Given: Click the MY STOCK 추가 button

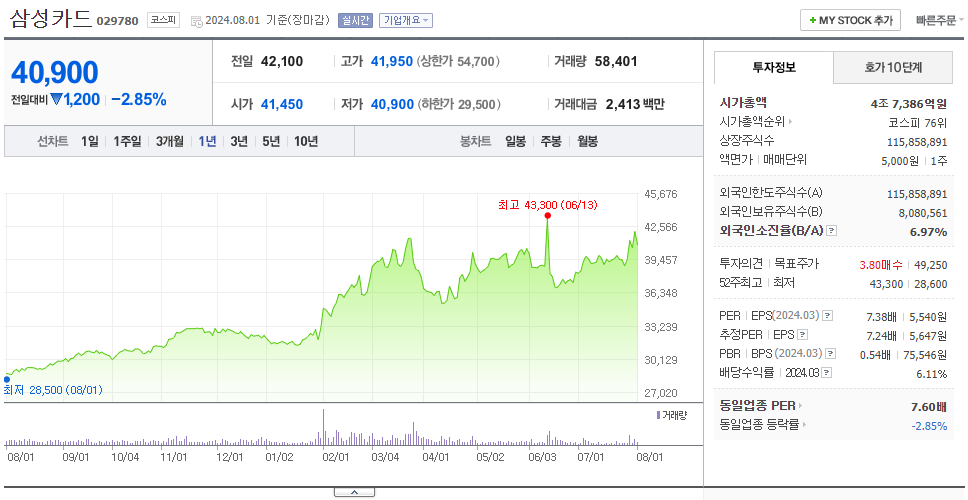Looking at the screenshot, I should coord(850,20).
